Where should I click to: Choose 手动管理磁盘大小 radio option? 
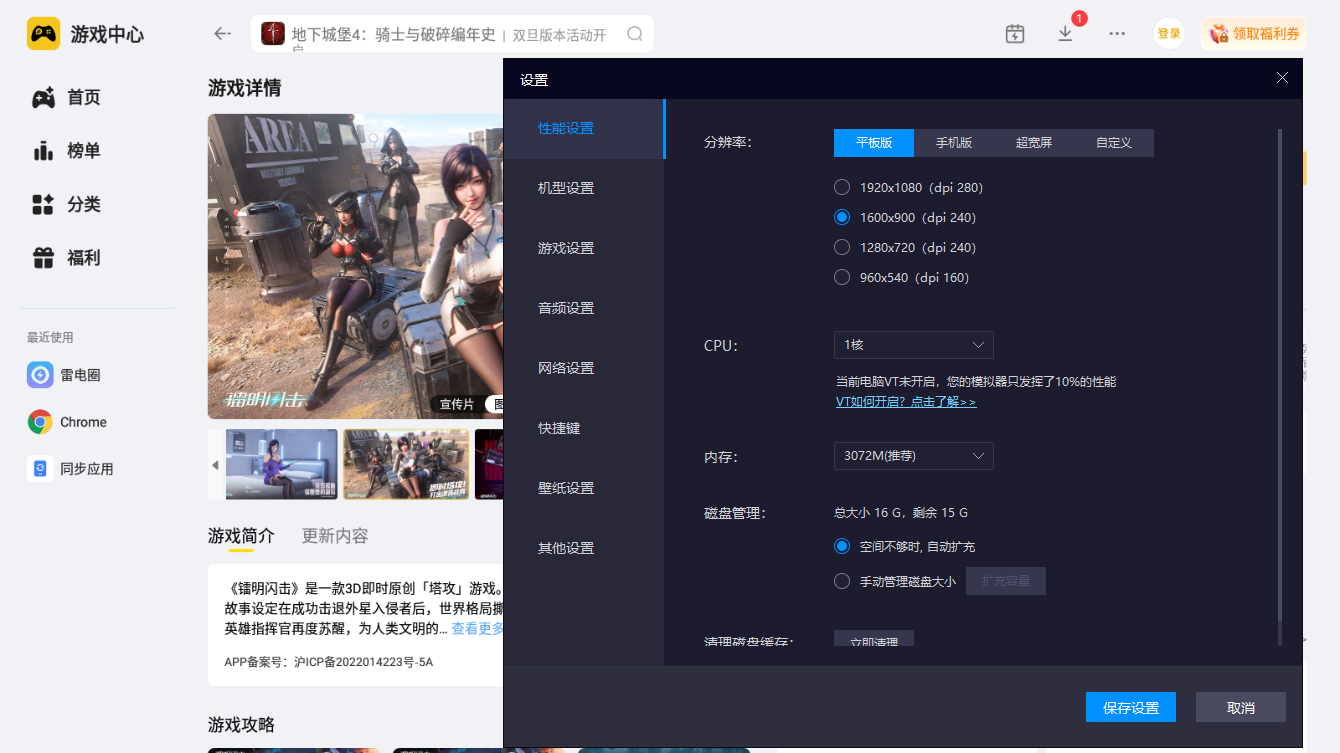[842, 581]
